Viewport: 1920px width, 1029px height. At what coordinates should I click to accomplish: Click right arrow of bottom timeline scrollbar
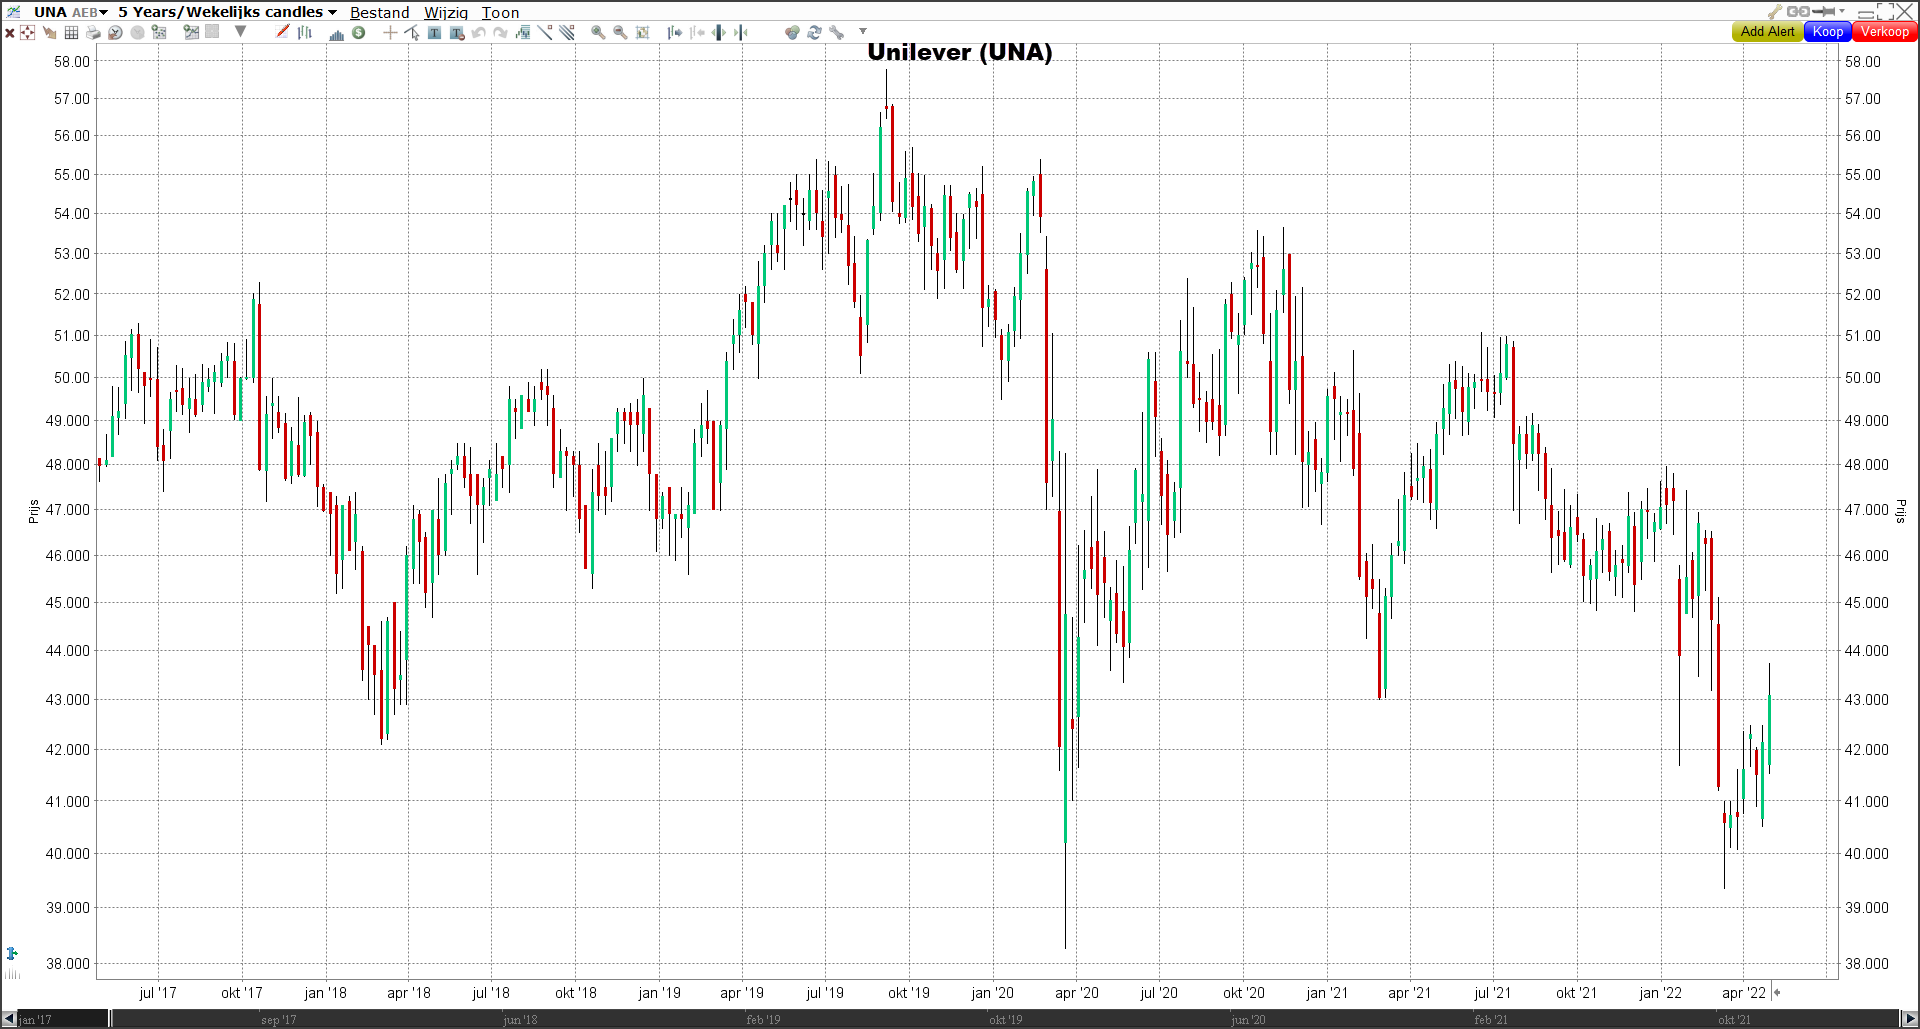click(1910, 1019)
